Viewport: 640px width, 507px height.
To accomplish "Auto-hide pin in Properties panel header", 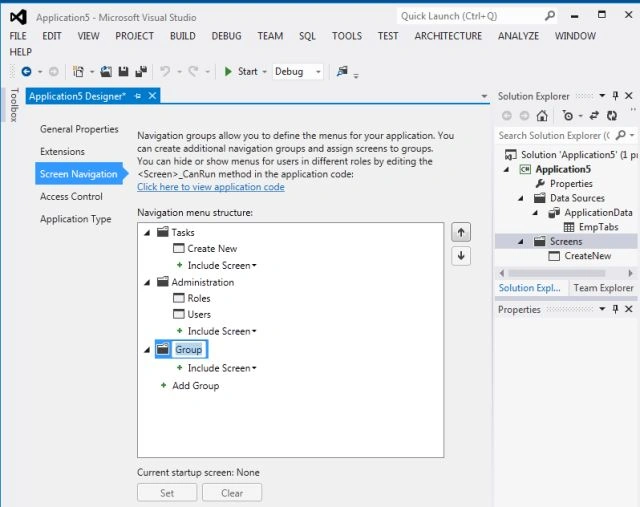I will tap(615, 309).
